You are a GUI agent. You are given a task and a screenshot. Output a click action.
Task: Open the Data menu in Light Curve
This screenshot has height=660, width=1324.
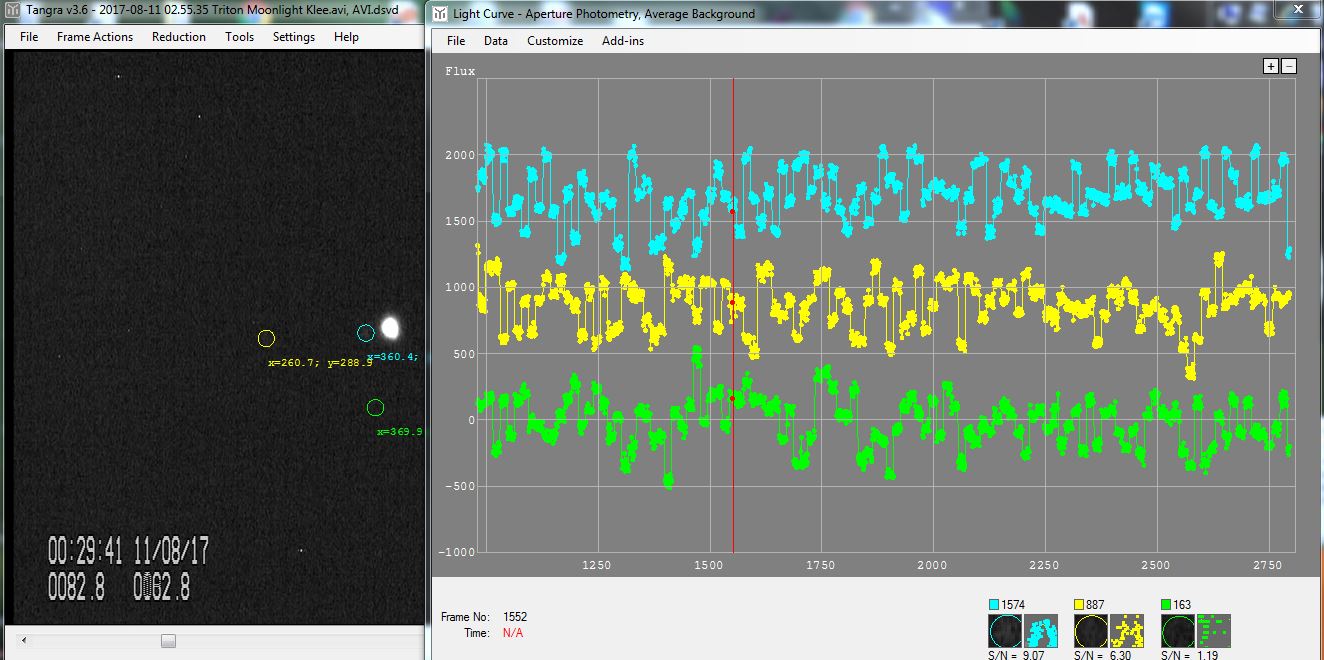(495, 41)
